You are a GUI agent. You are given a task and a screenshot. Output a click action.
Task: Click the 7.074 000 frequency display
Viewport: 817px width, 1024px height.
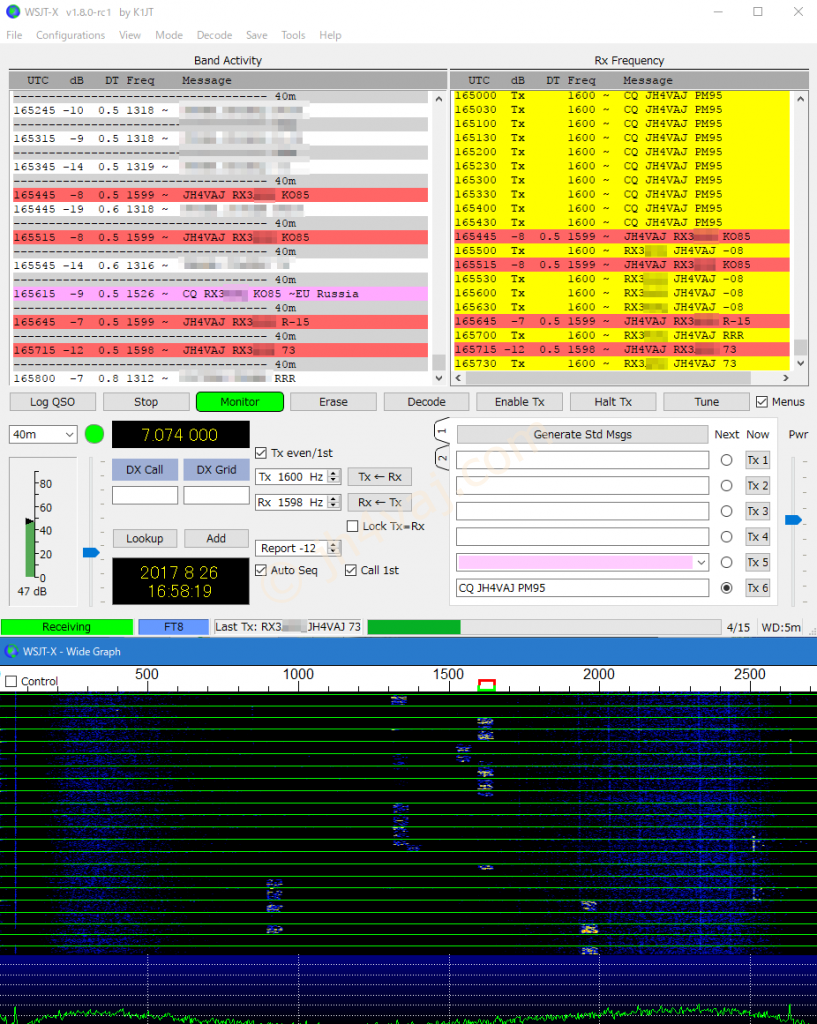tap(180, 434)
